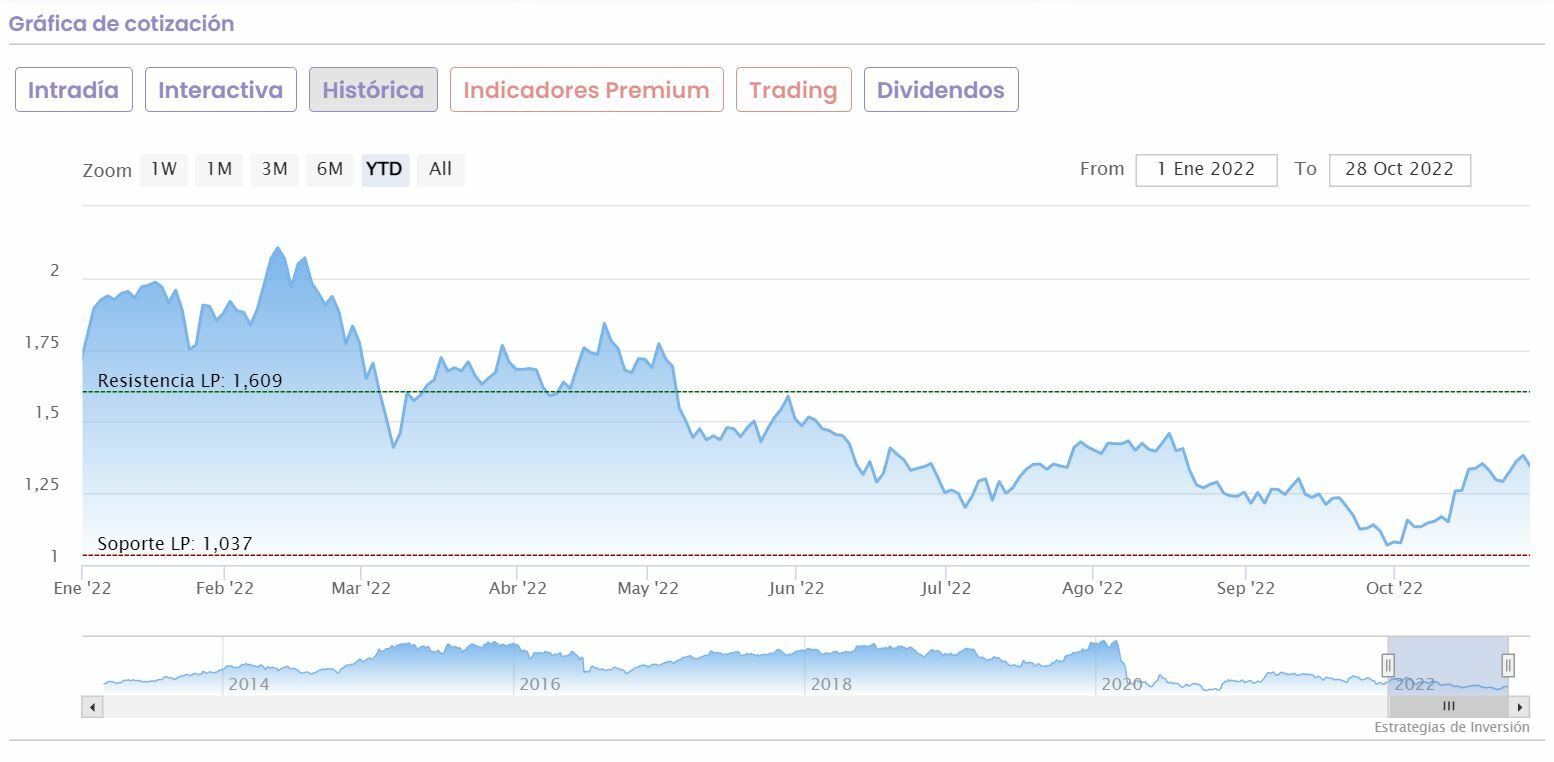Open Indicadores Premium tab
The height and width of the screenshot is (762, 1554).
pyautogui.click(x=586, y=90)
